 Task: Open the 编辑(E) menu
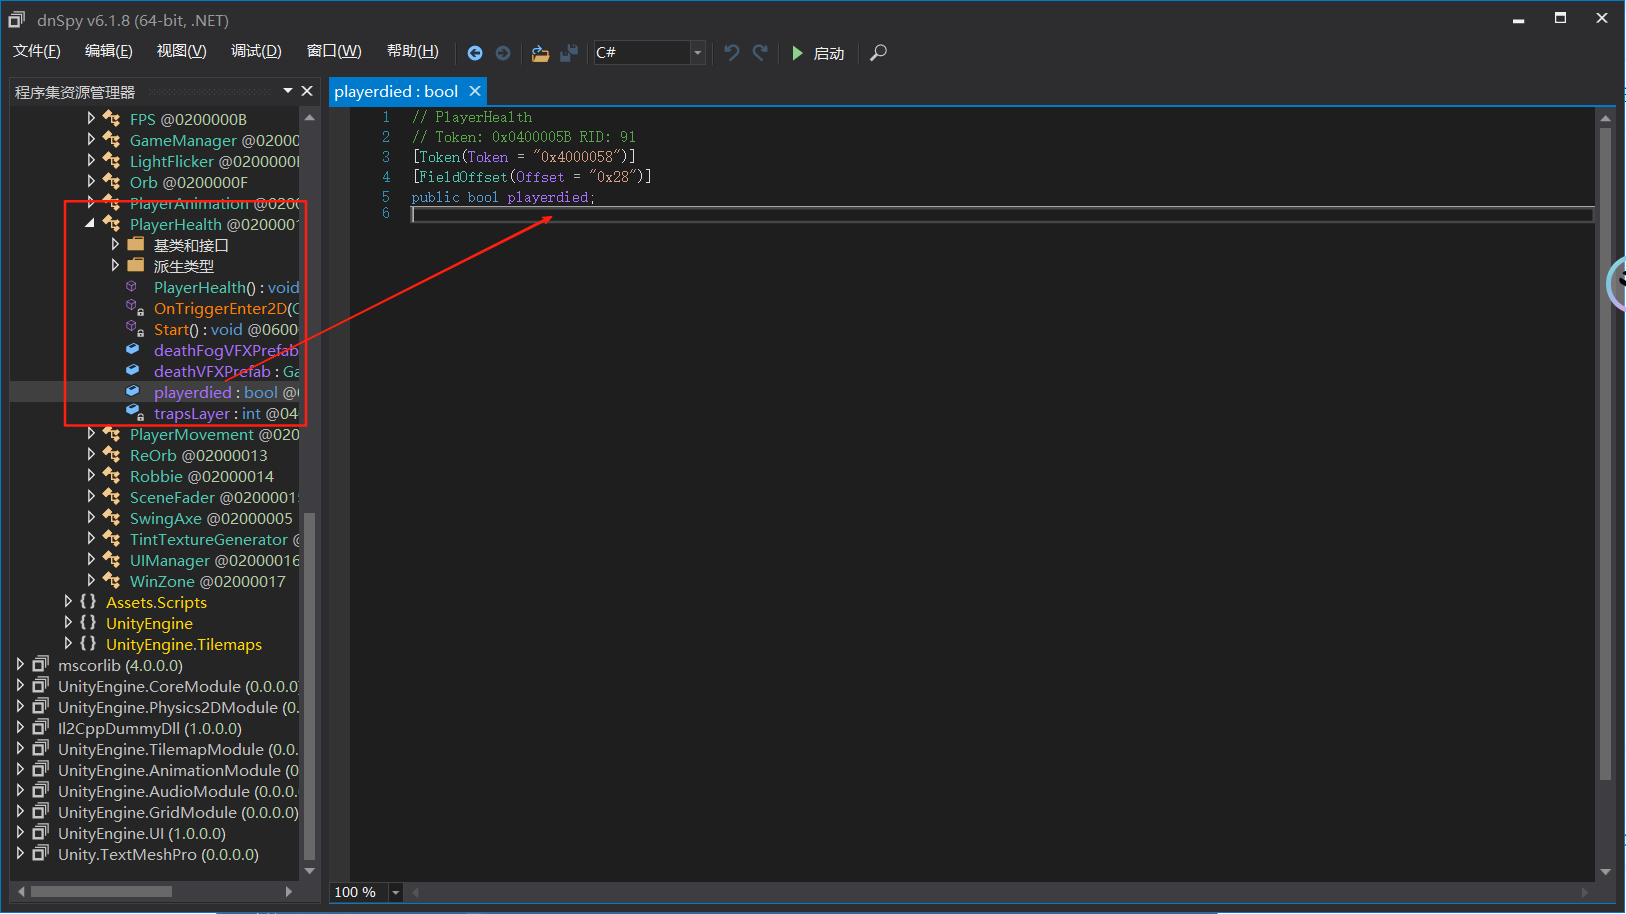[x=108, y=51]
